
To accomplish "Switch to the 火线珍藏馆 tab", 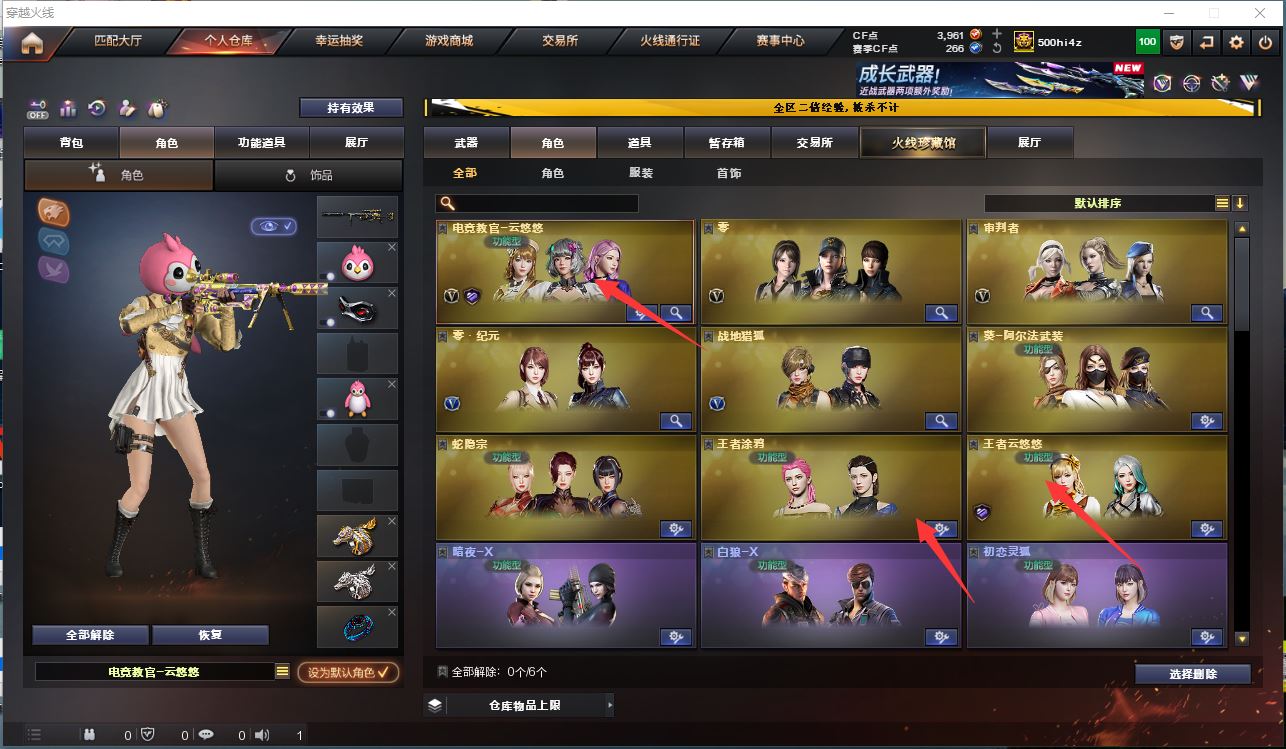I will click(923, 143).
